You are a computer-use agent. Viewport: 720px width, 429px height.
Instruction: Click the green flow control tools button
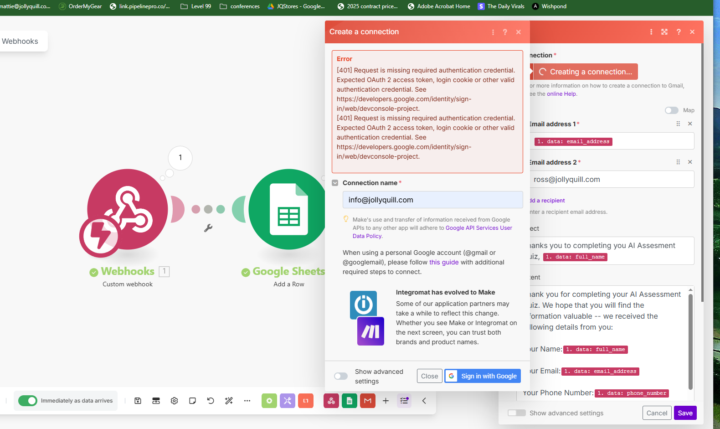pyautogui.click(x=269, y=401)
